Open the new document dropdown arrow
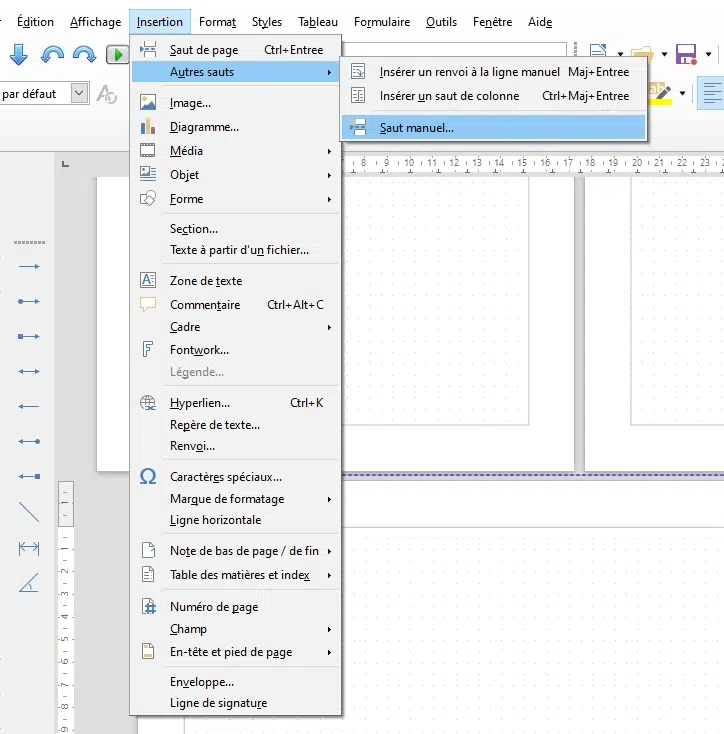Screen dimensions: 724x734 pos(621,54)
